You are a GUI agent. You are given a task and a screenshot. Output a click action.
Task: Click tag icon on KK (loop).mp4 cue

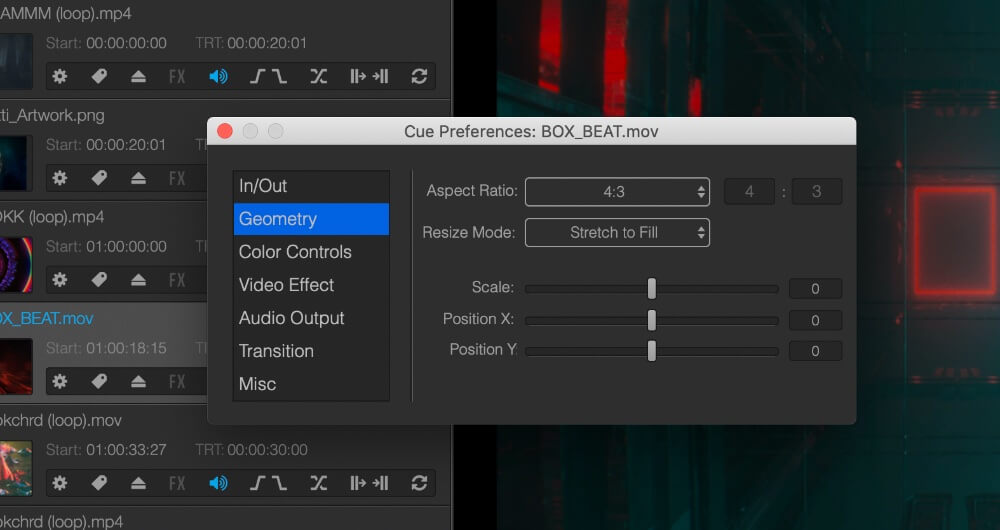(99, 279)
